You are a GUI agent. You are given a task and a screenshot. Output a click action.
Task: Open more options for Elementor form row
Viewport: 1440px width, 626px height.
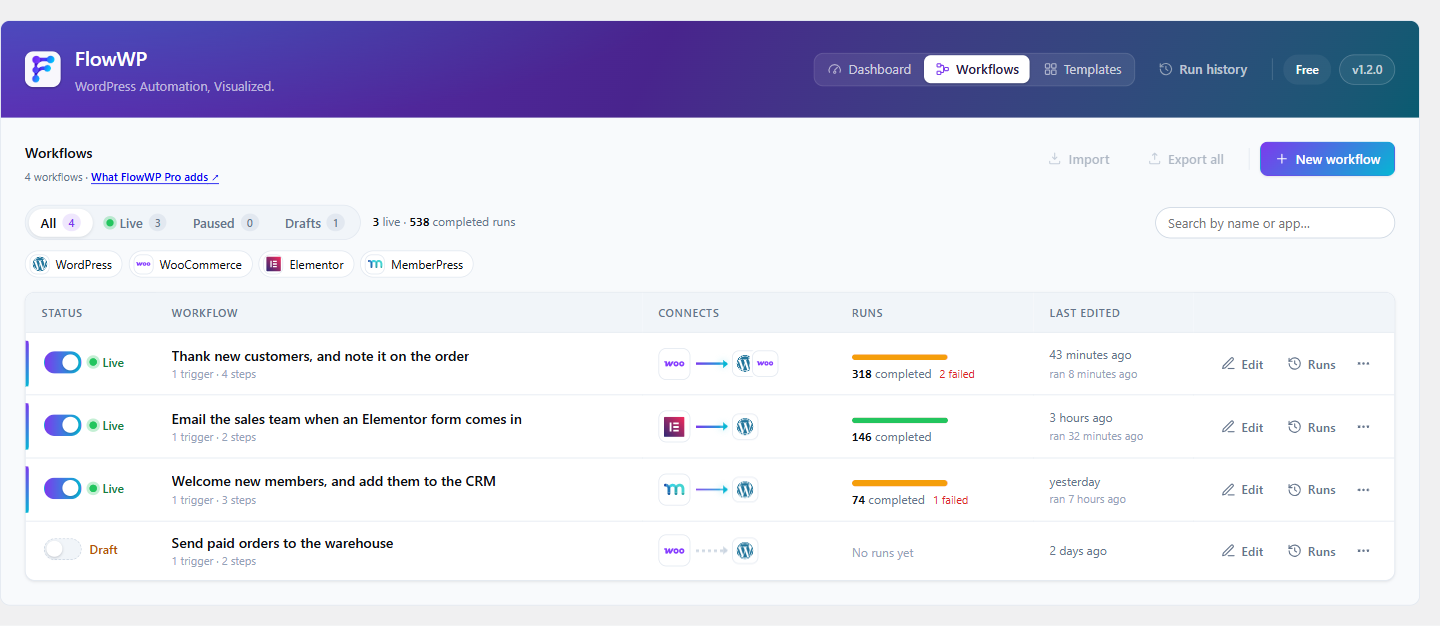coord(1363,427)
